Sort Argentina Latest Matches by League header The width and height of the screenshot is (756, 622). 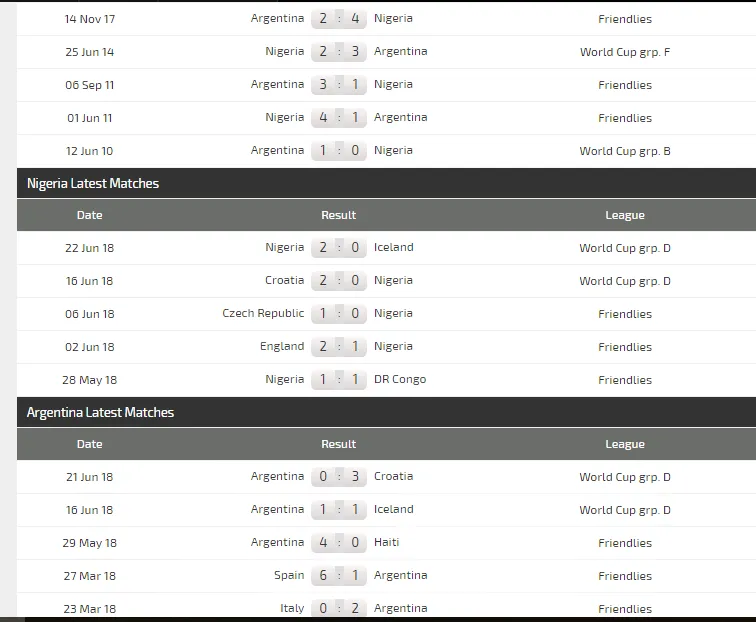tap(625, 444)
